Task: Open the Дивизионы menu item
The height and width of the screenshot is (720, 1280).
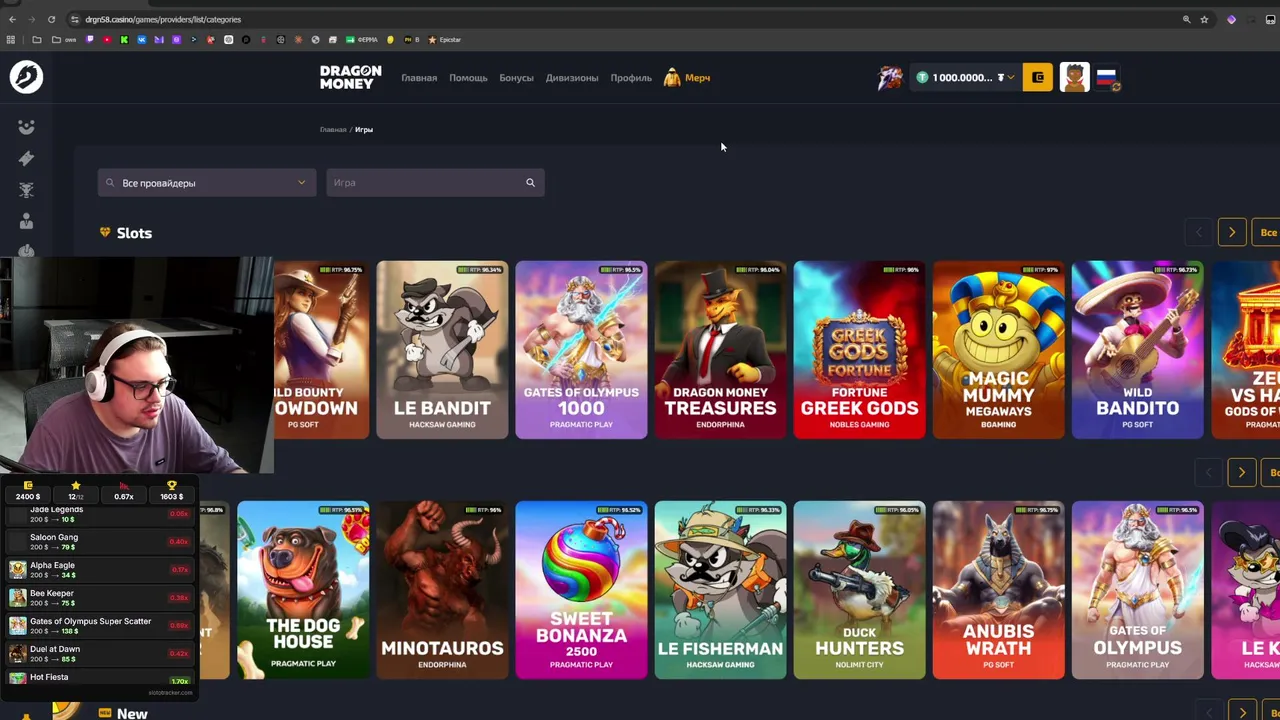Action: (572, 78)
